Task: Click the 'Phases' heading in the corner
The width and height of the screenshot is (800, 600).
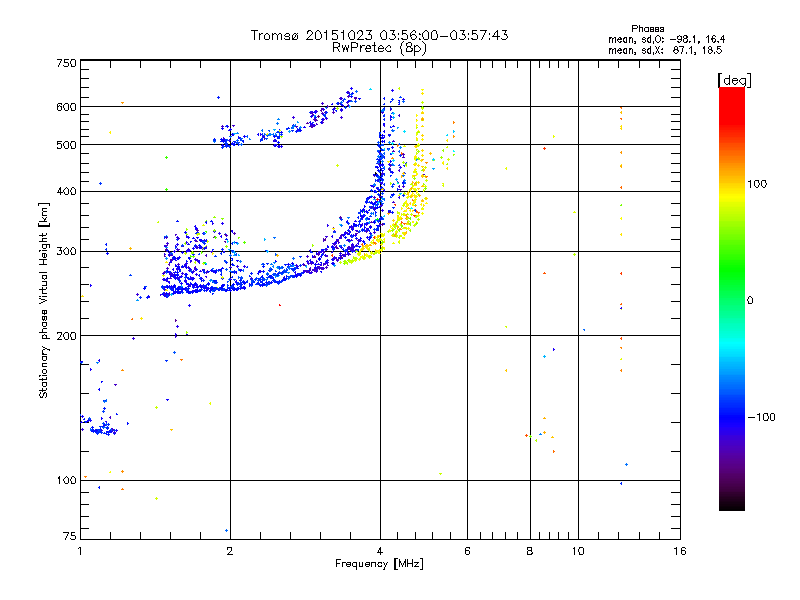Action: 647,29
